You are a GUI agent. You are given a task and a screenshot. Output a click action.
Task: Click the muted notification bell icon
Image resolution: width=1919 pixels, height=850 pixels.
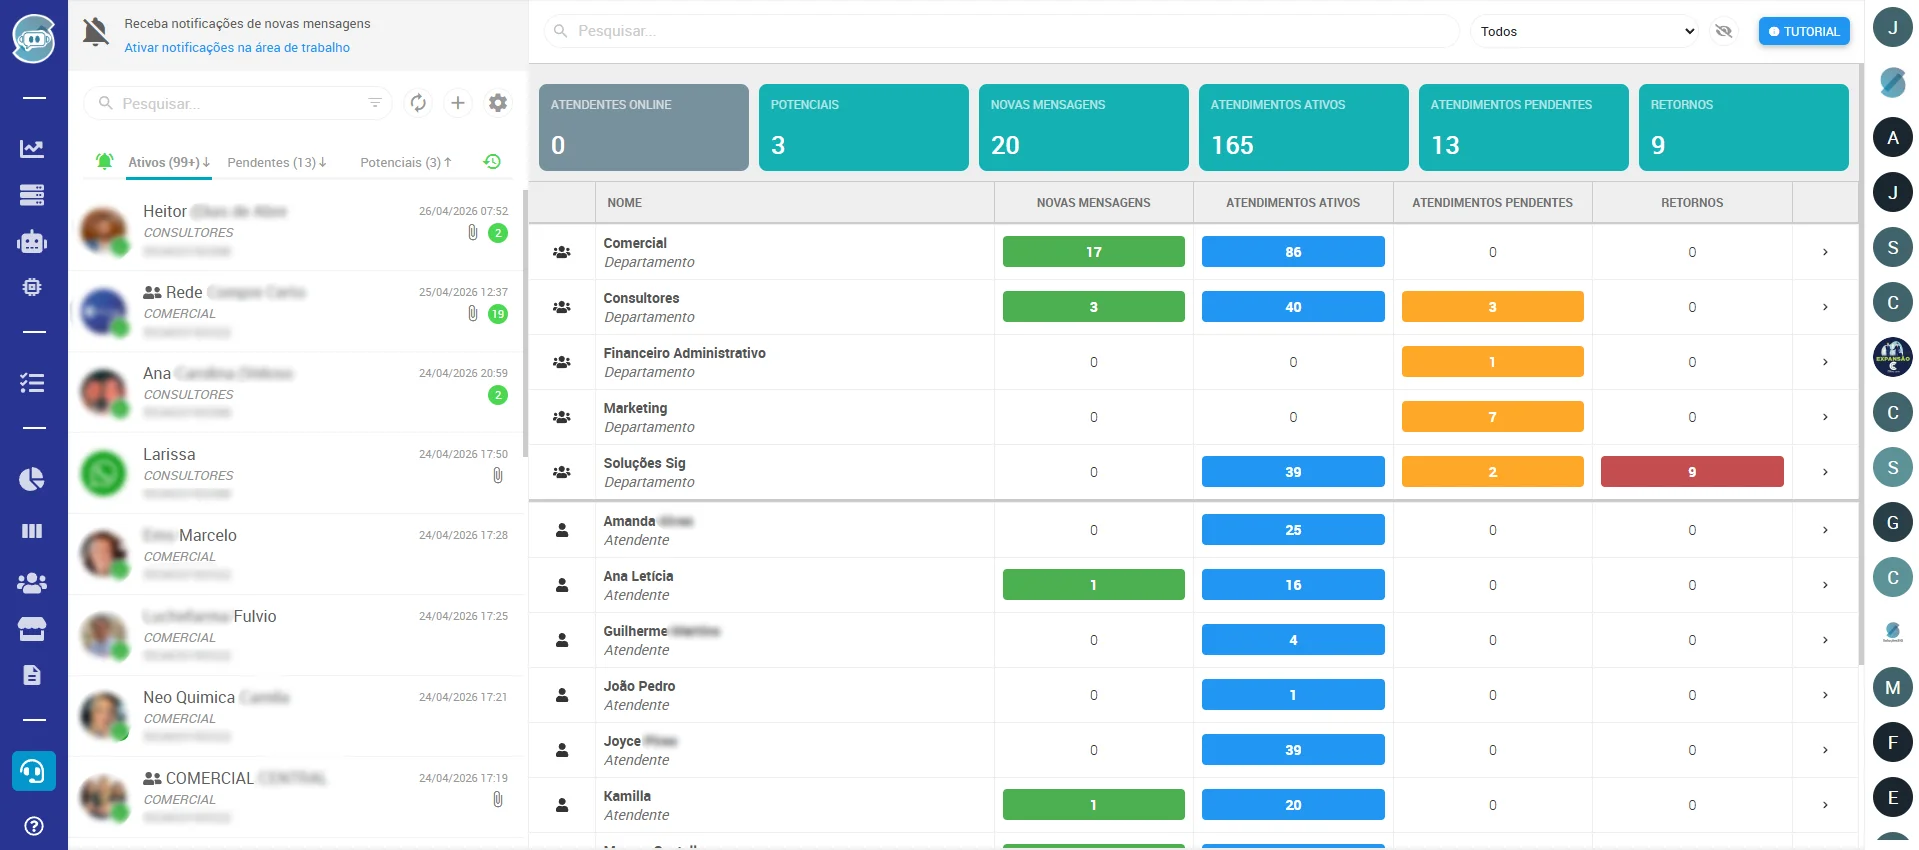coord(96,32)
